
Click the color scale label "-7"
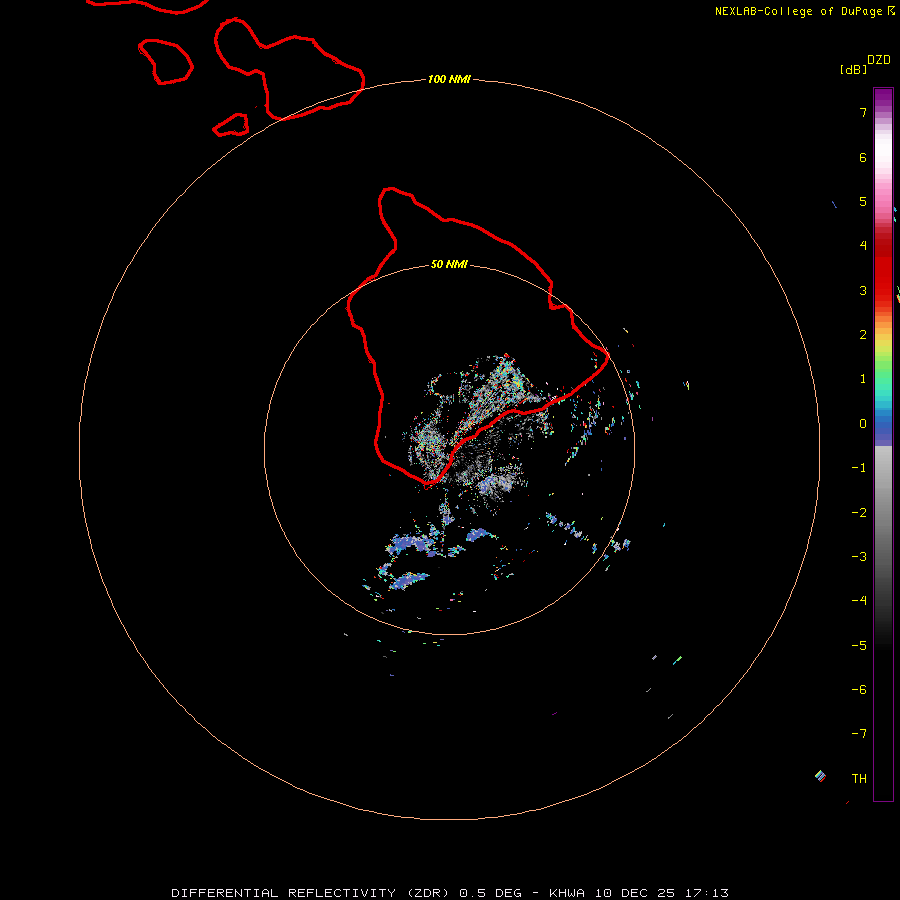coord(859,734)
